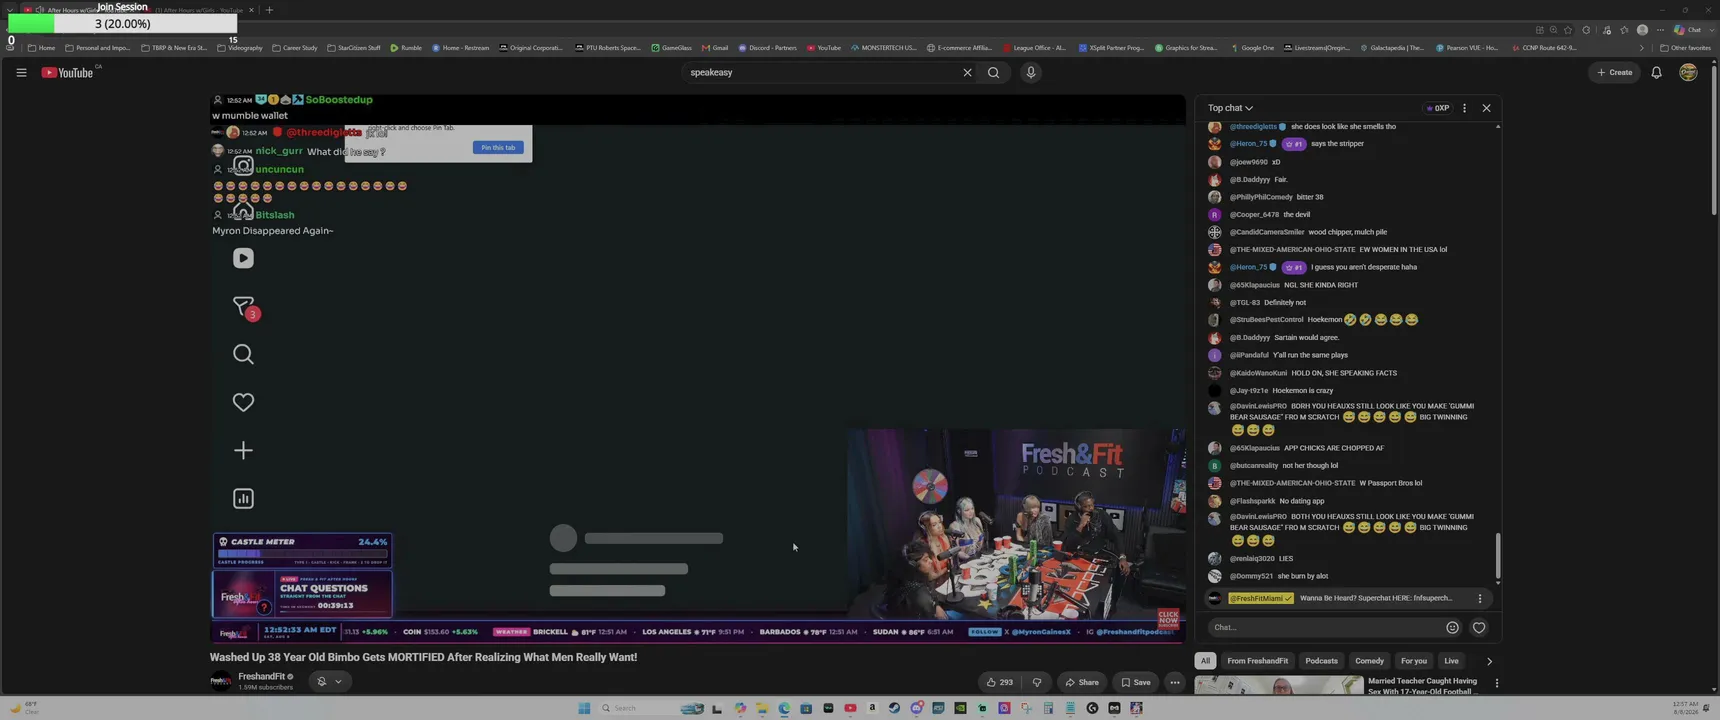Open YouTube notifications bell

[1656, 72]
